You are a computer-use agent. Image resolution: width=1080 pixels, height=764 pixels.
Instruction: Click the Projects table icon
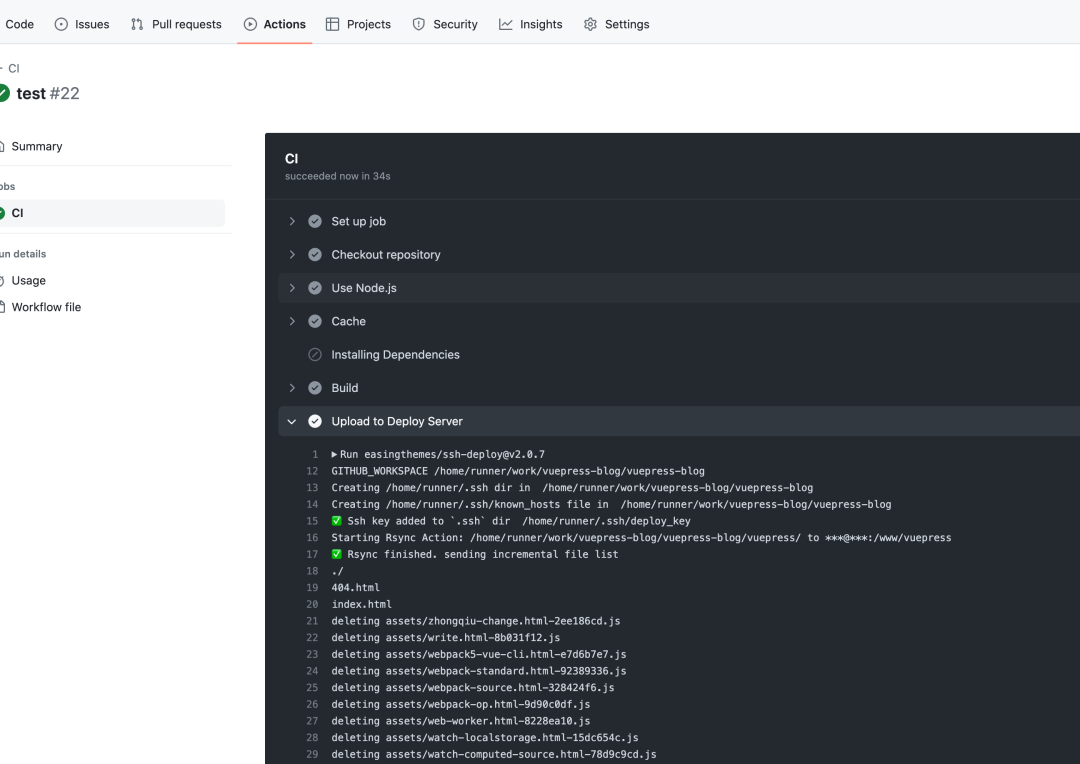[333, 24]
